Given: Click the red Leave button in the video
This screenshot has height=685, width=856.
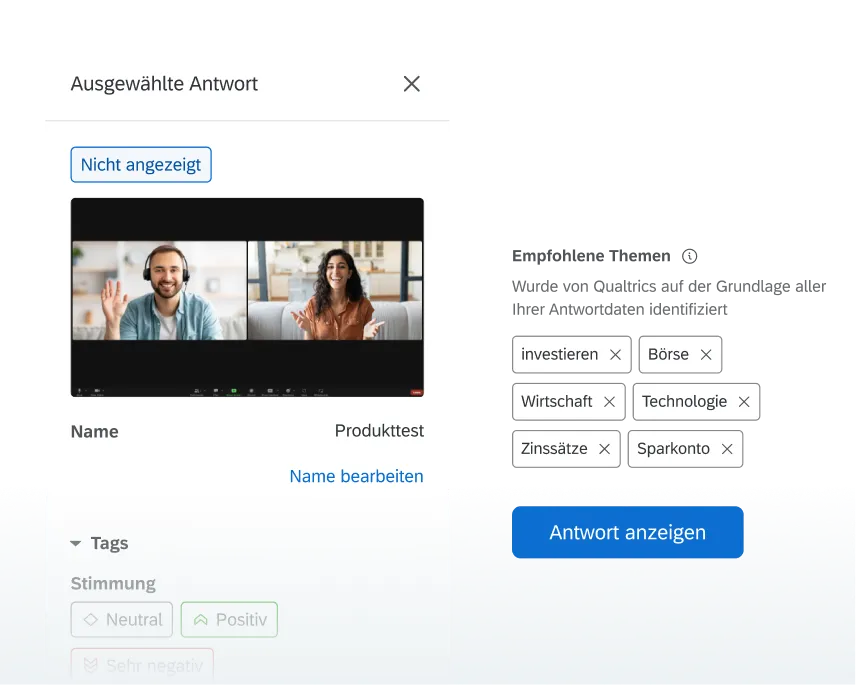Looking at the screenshot, I should pos(416,390).
